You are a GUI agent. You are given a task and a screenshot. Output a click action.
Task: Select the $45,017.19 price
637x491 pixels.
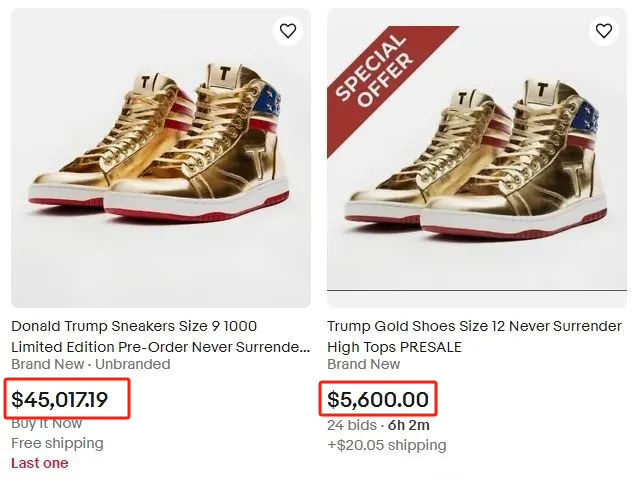tap(68, 400)
